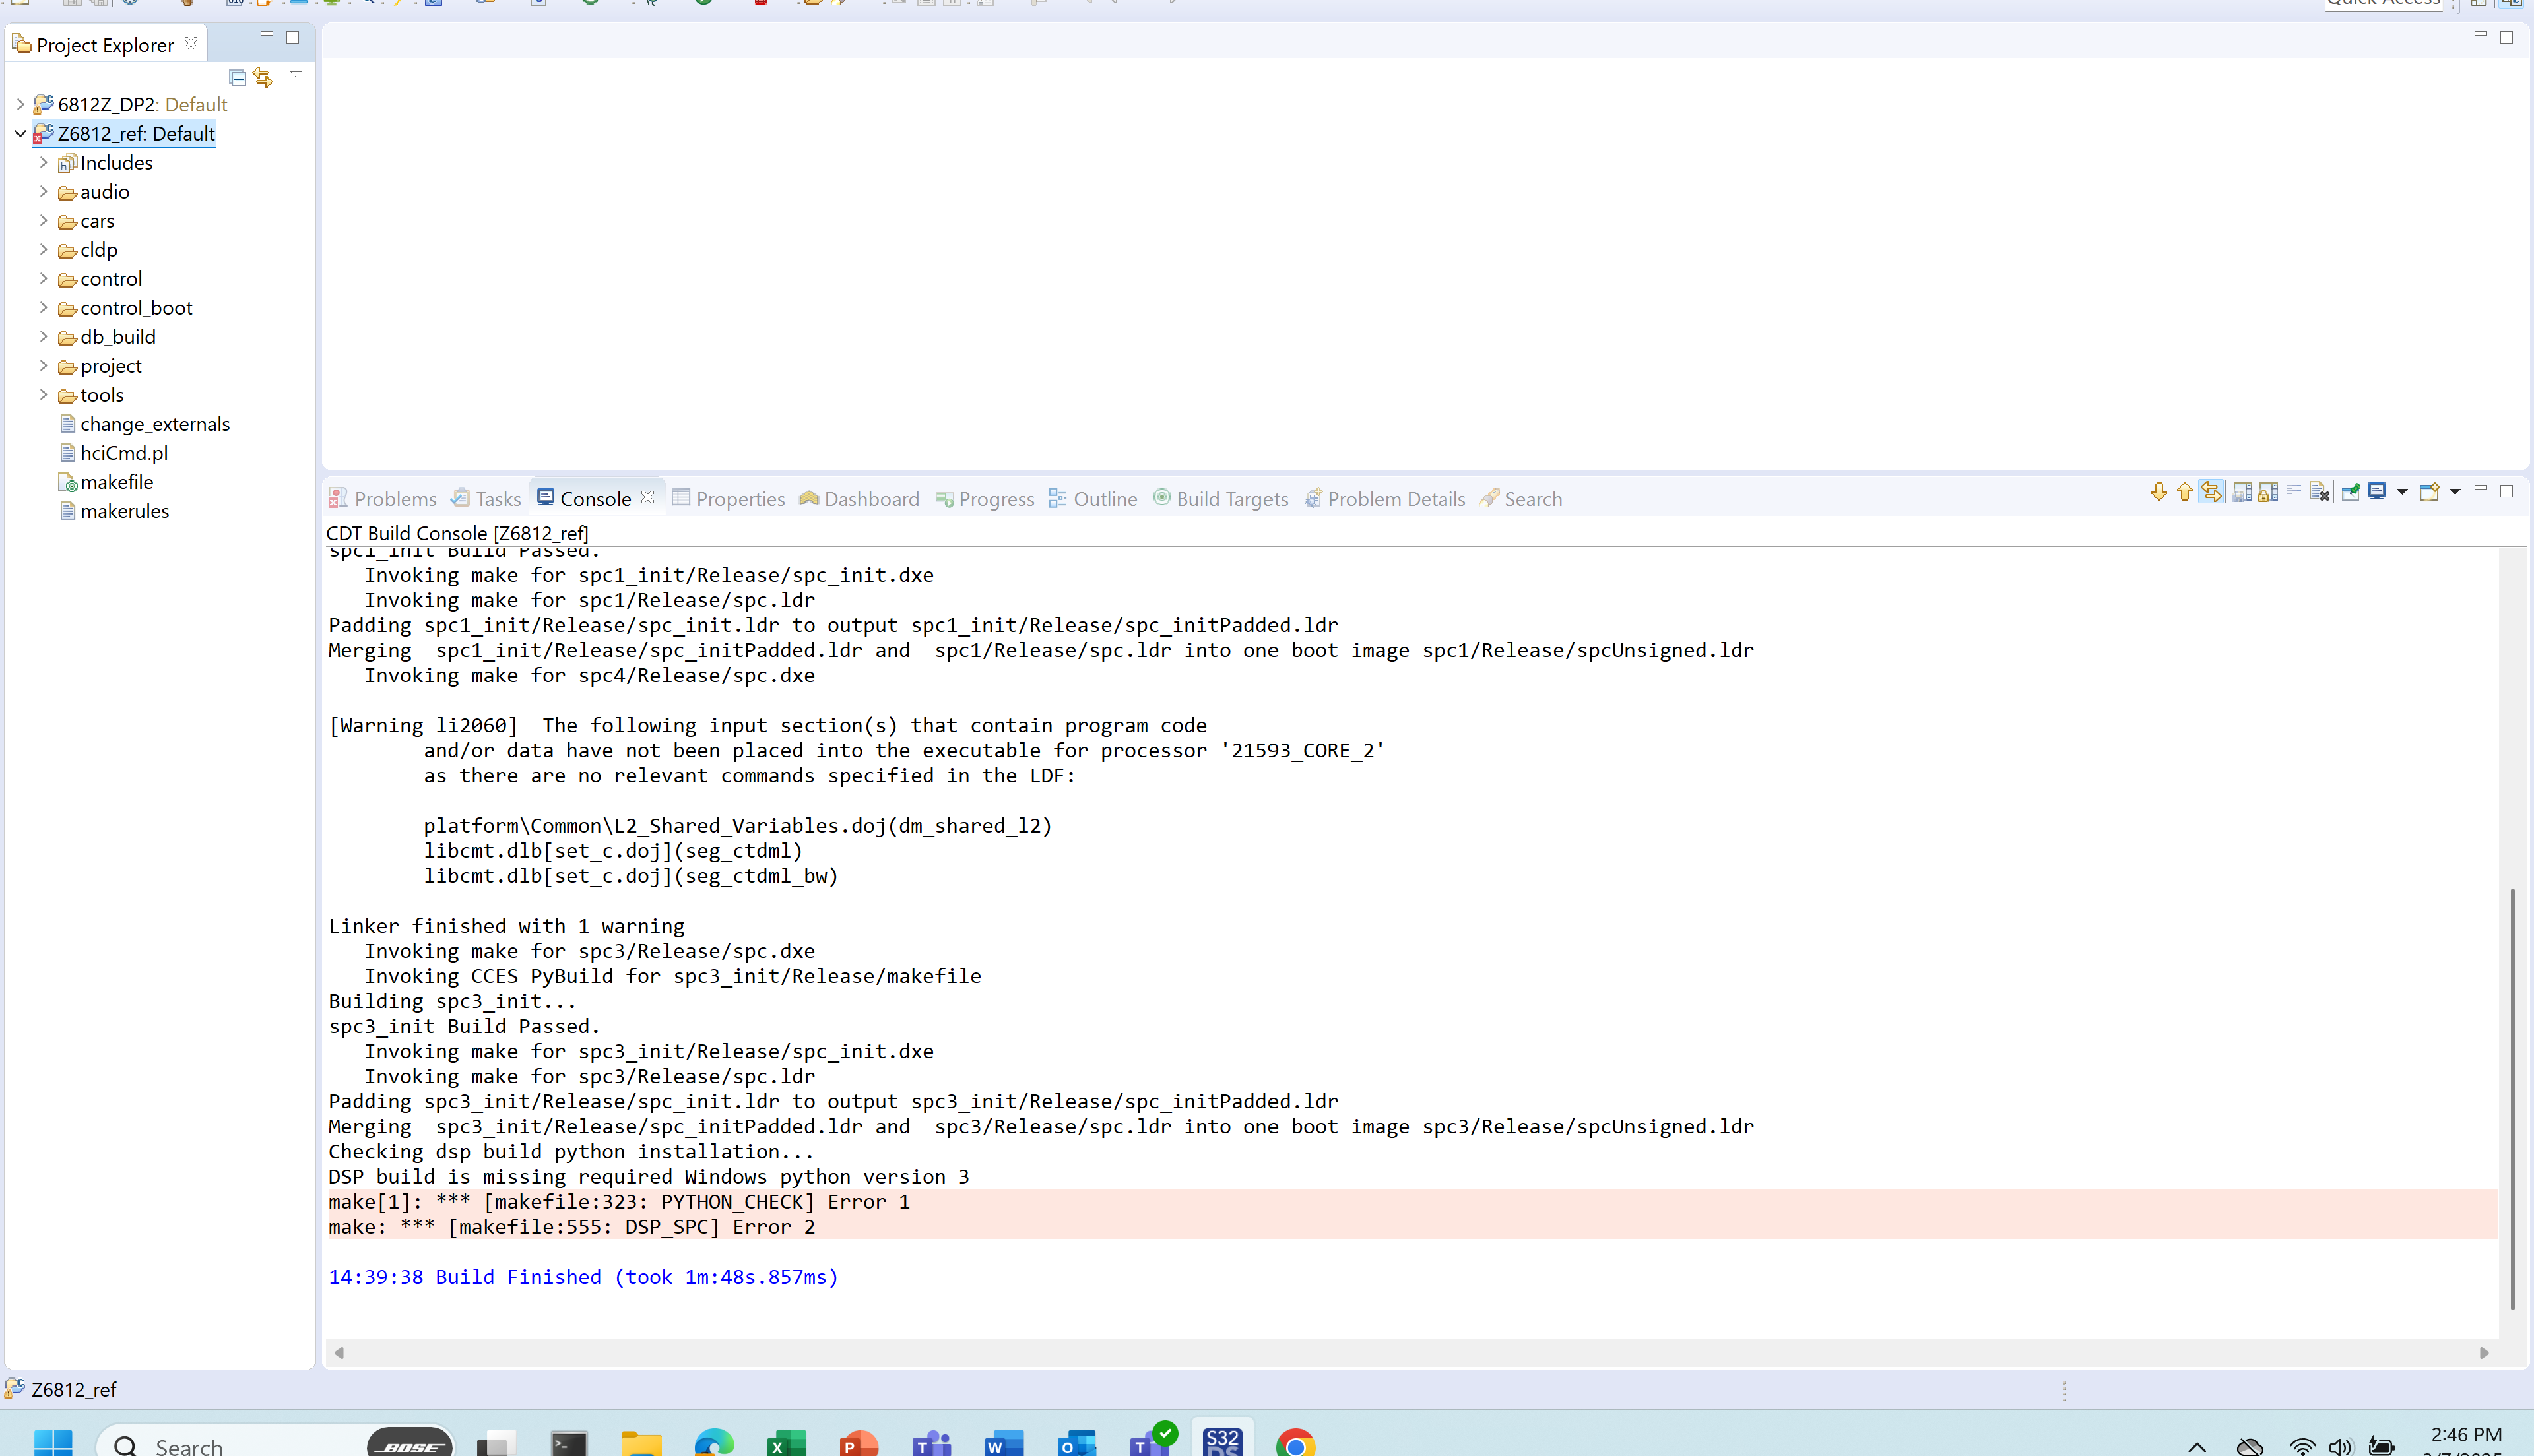Select the makefile in Project Explorer

pyautogui.click(x=116, y=482)
